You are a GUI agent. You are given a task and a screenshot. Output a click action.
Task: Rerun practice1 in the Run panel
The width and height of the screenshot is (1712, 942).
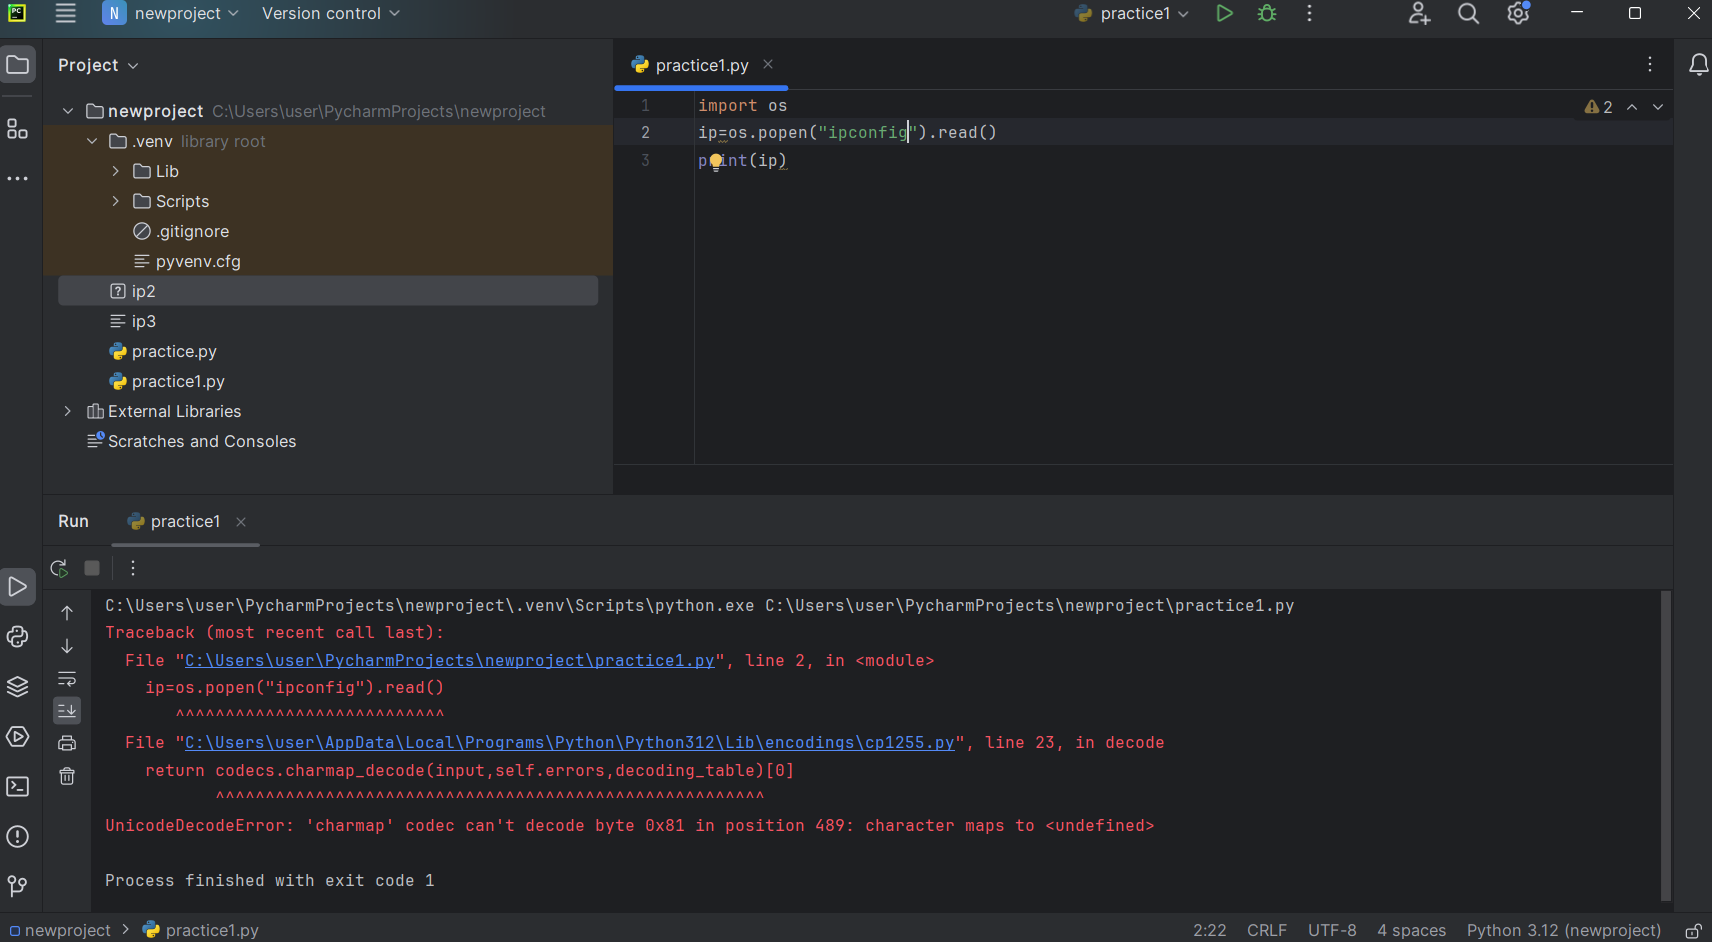[x=59, y=568]
